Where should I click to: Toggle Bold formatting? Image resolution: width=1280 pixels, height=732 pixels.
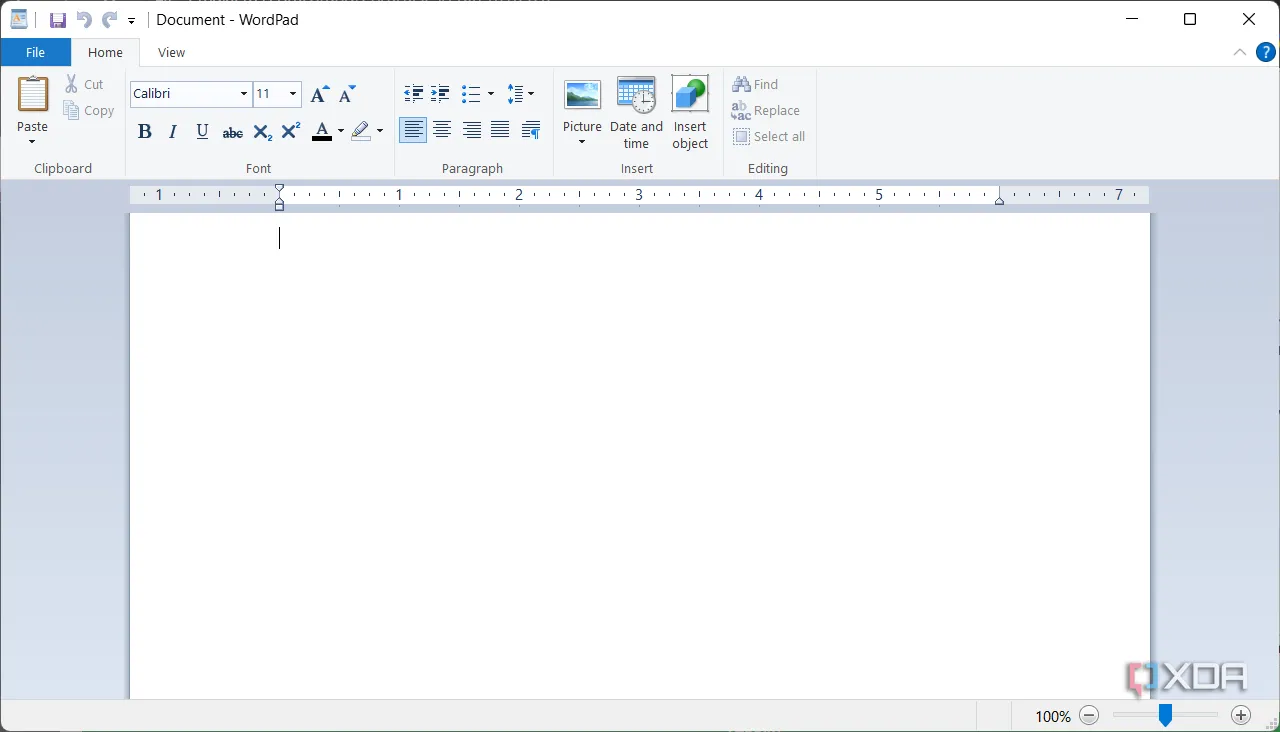tap(145, 132)
